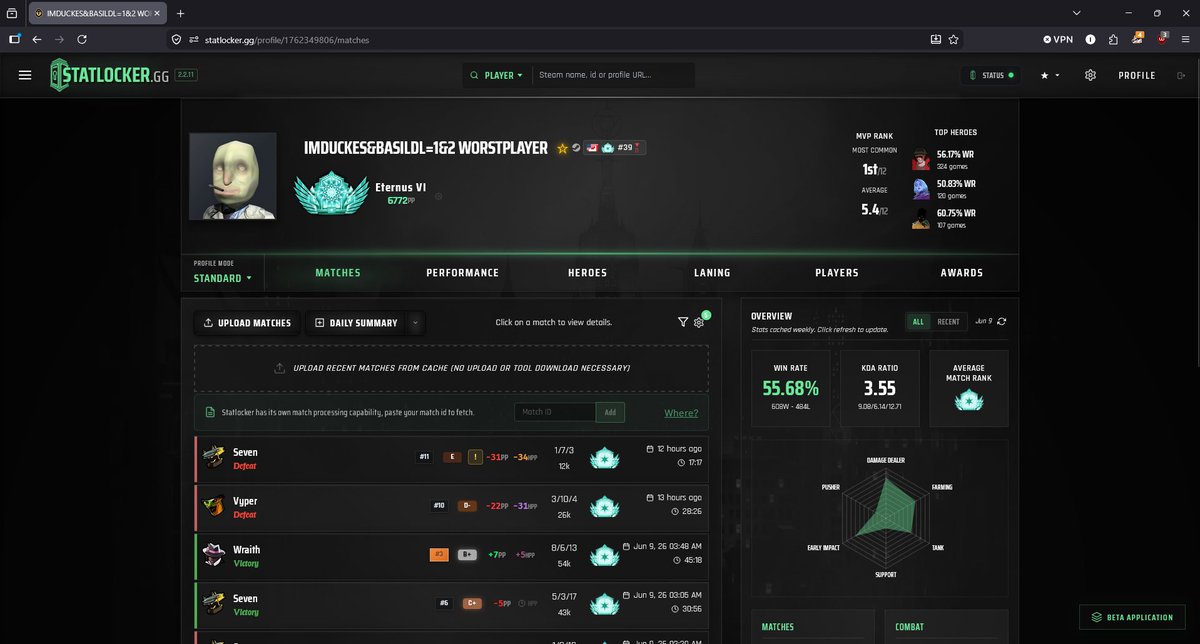Open the Steam profile icon next to the name
Image resolution: width=1200 pixels, height=644 pixels.
point(576,148)
